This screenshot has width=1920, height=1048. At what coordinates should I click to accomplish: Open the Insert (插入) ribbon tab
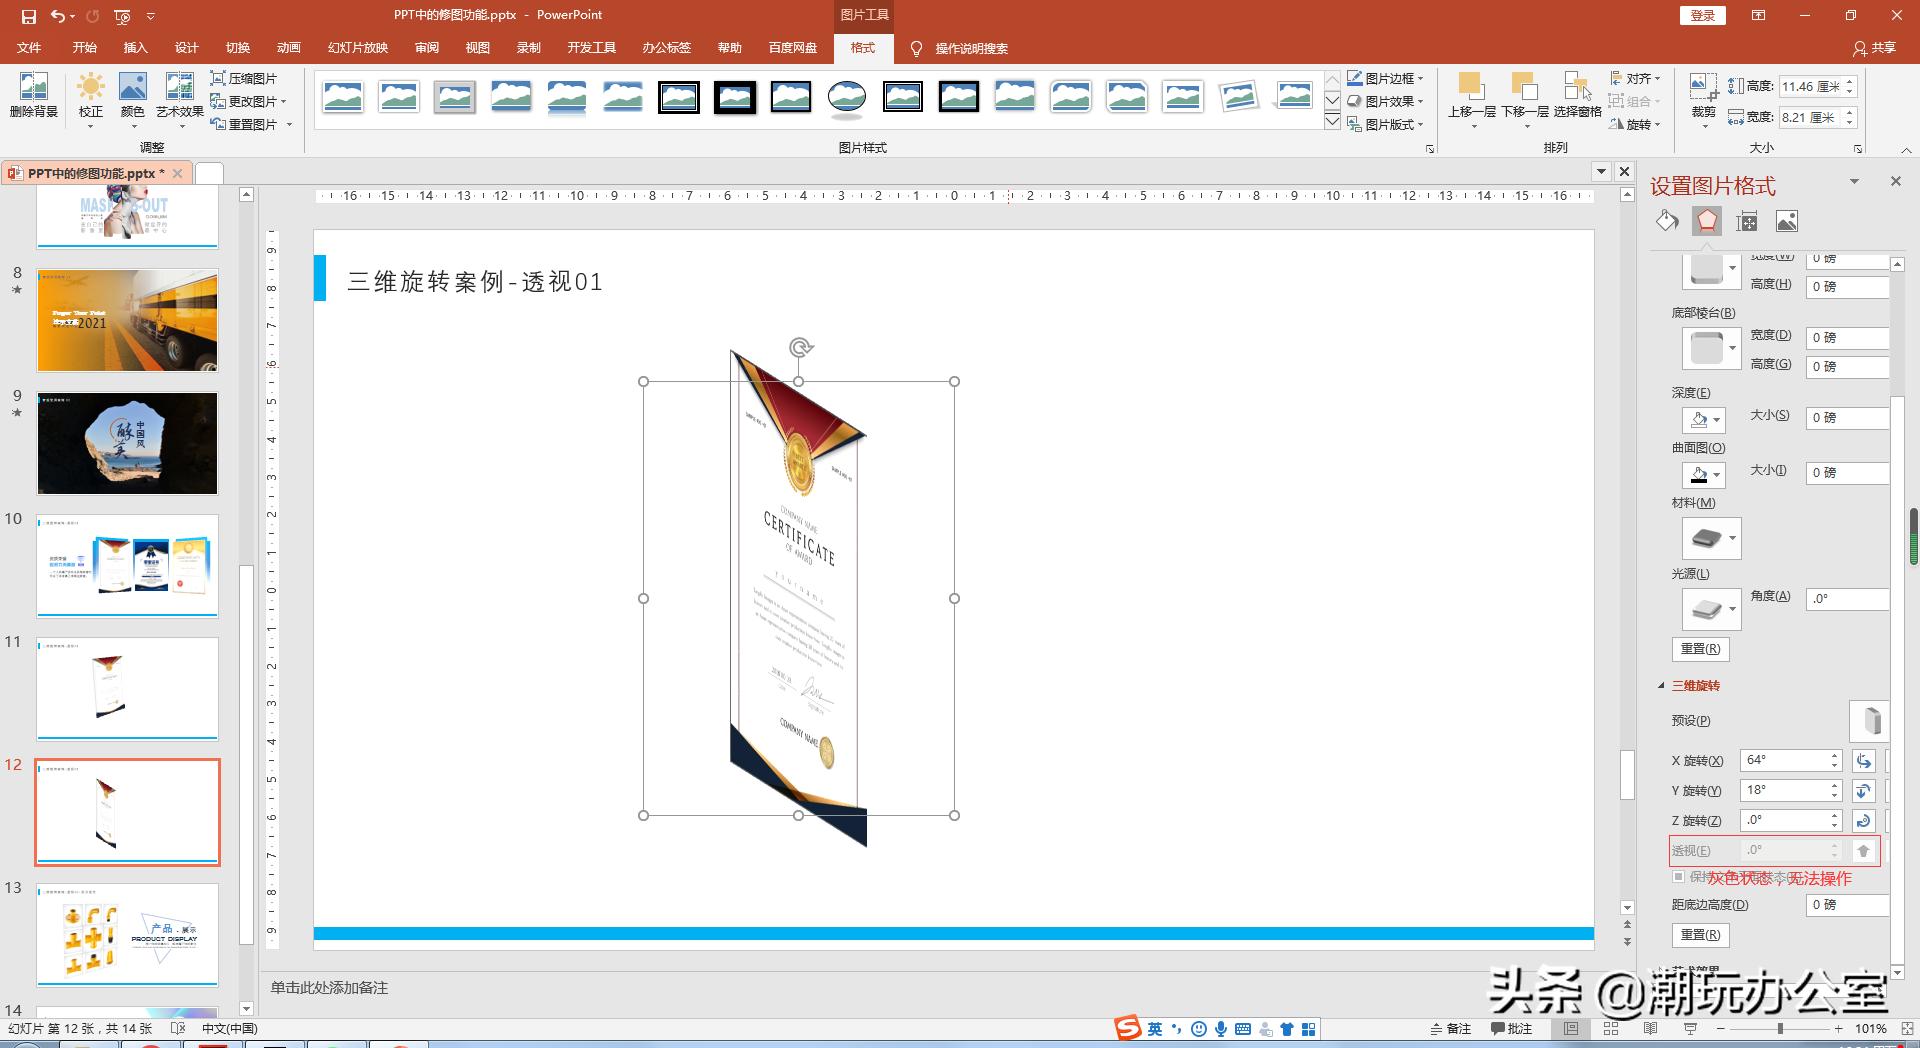pyautogui.click(x=135, y=48)
